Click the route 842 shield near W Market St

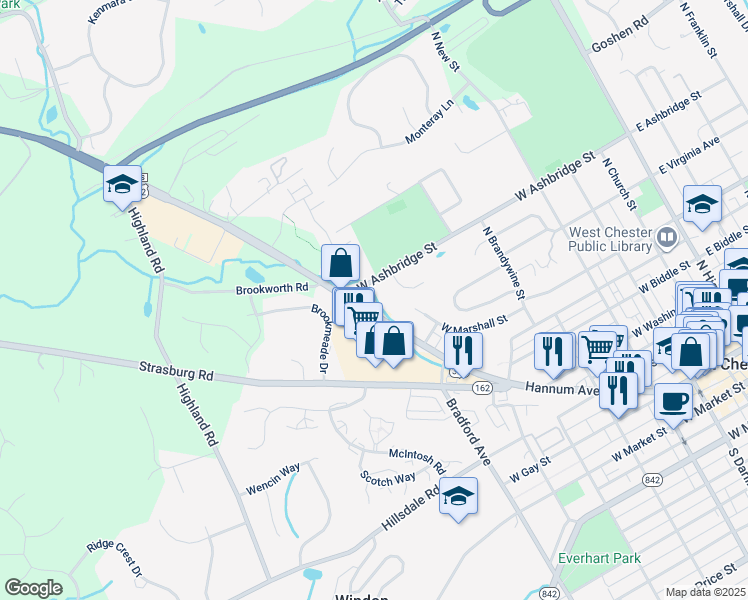point(652,479)
